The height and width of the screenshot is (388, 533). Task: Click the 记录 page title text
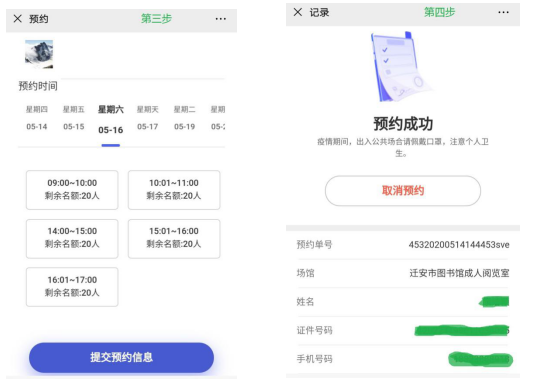pyautogui.click(x=319, y=13)
